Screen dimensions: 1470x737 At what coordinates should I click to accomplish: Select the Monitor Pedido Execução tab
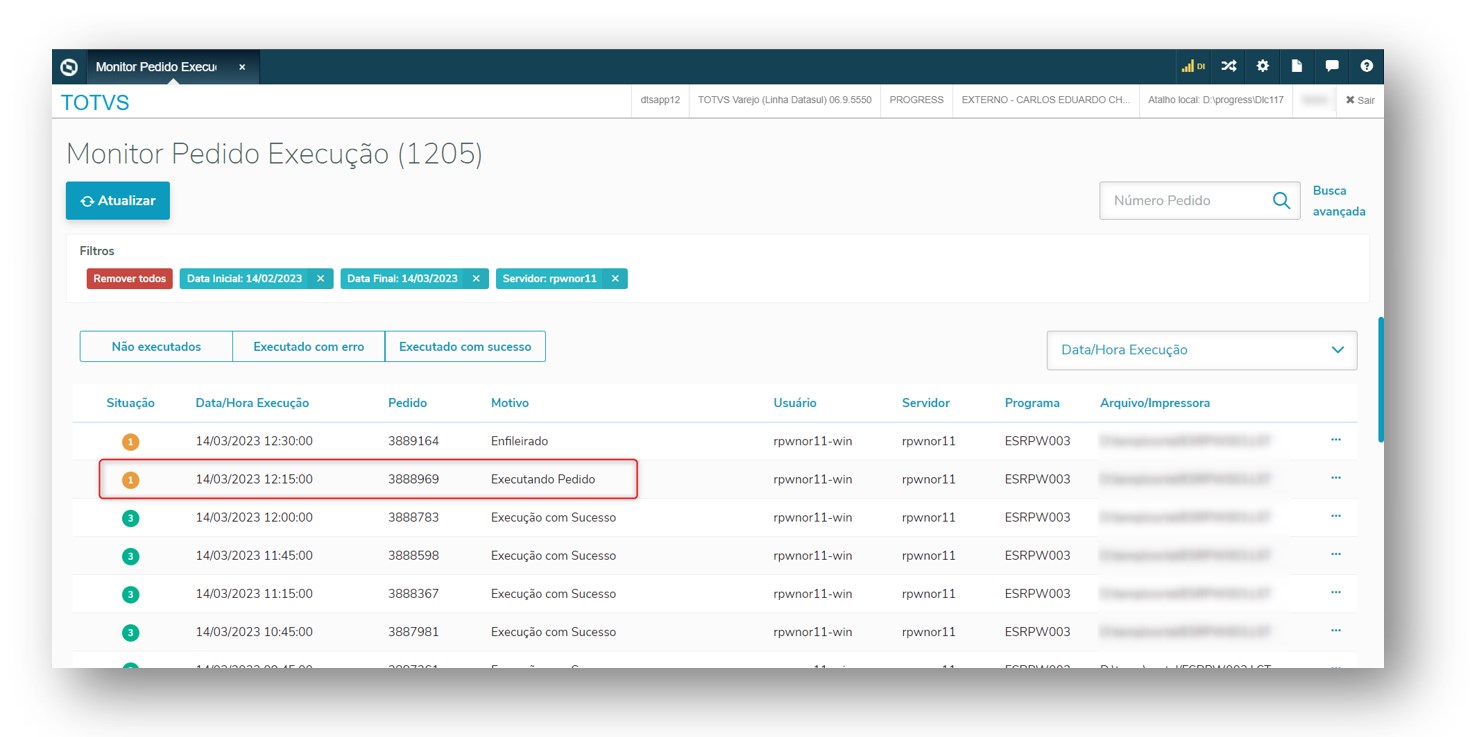tap(156, 67)
